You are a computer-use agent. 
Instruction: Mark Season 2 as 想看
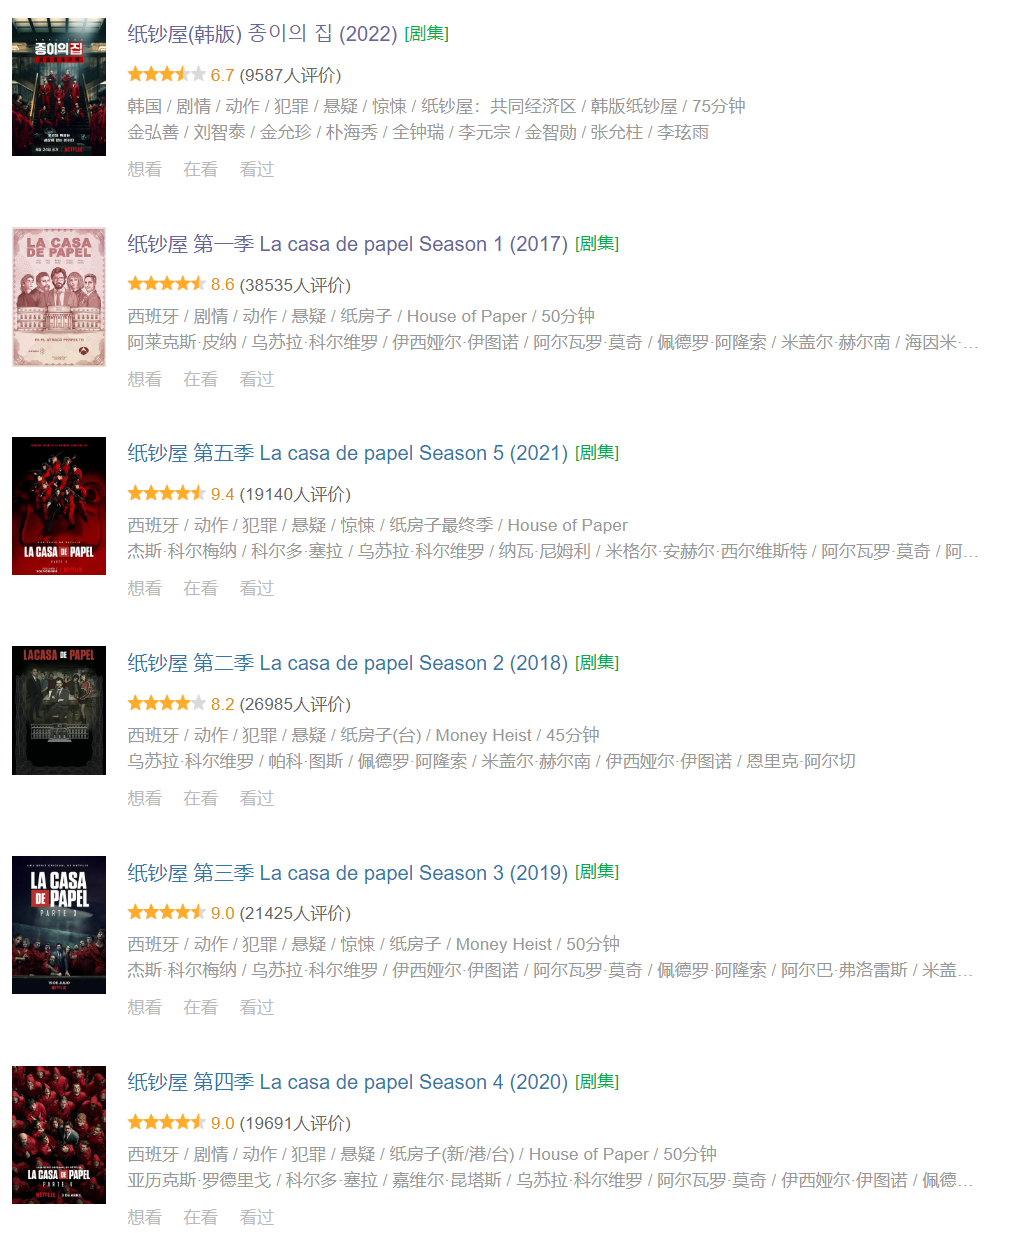click(x=145, y=798)
